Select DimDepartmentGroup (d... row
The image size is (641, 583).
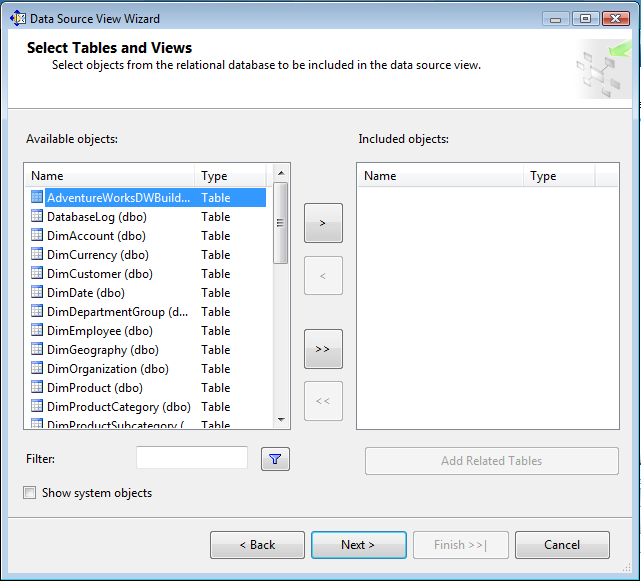(148, 312)
